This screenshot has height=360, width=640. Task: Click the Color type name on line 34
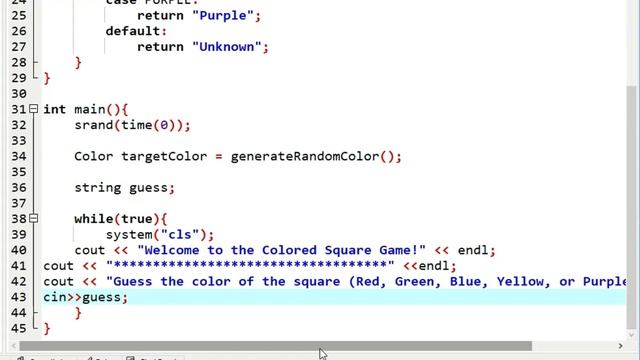point(93,156)
